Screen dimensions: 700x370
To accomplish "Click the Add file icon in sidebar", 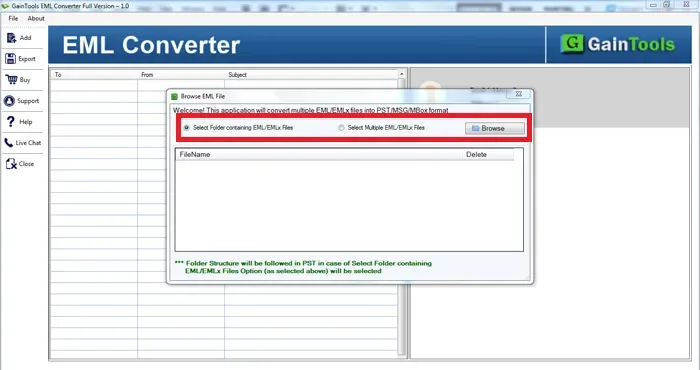I will coord(11,38).
